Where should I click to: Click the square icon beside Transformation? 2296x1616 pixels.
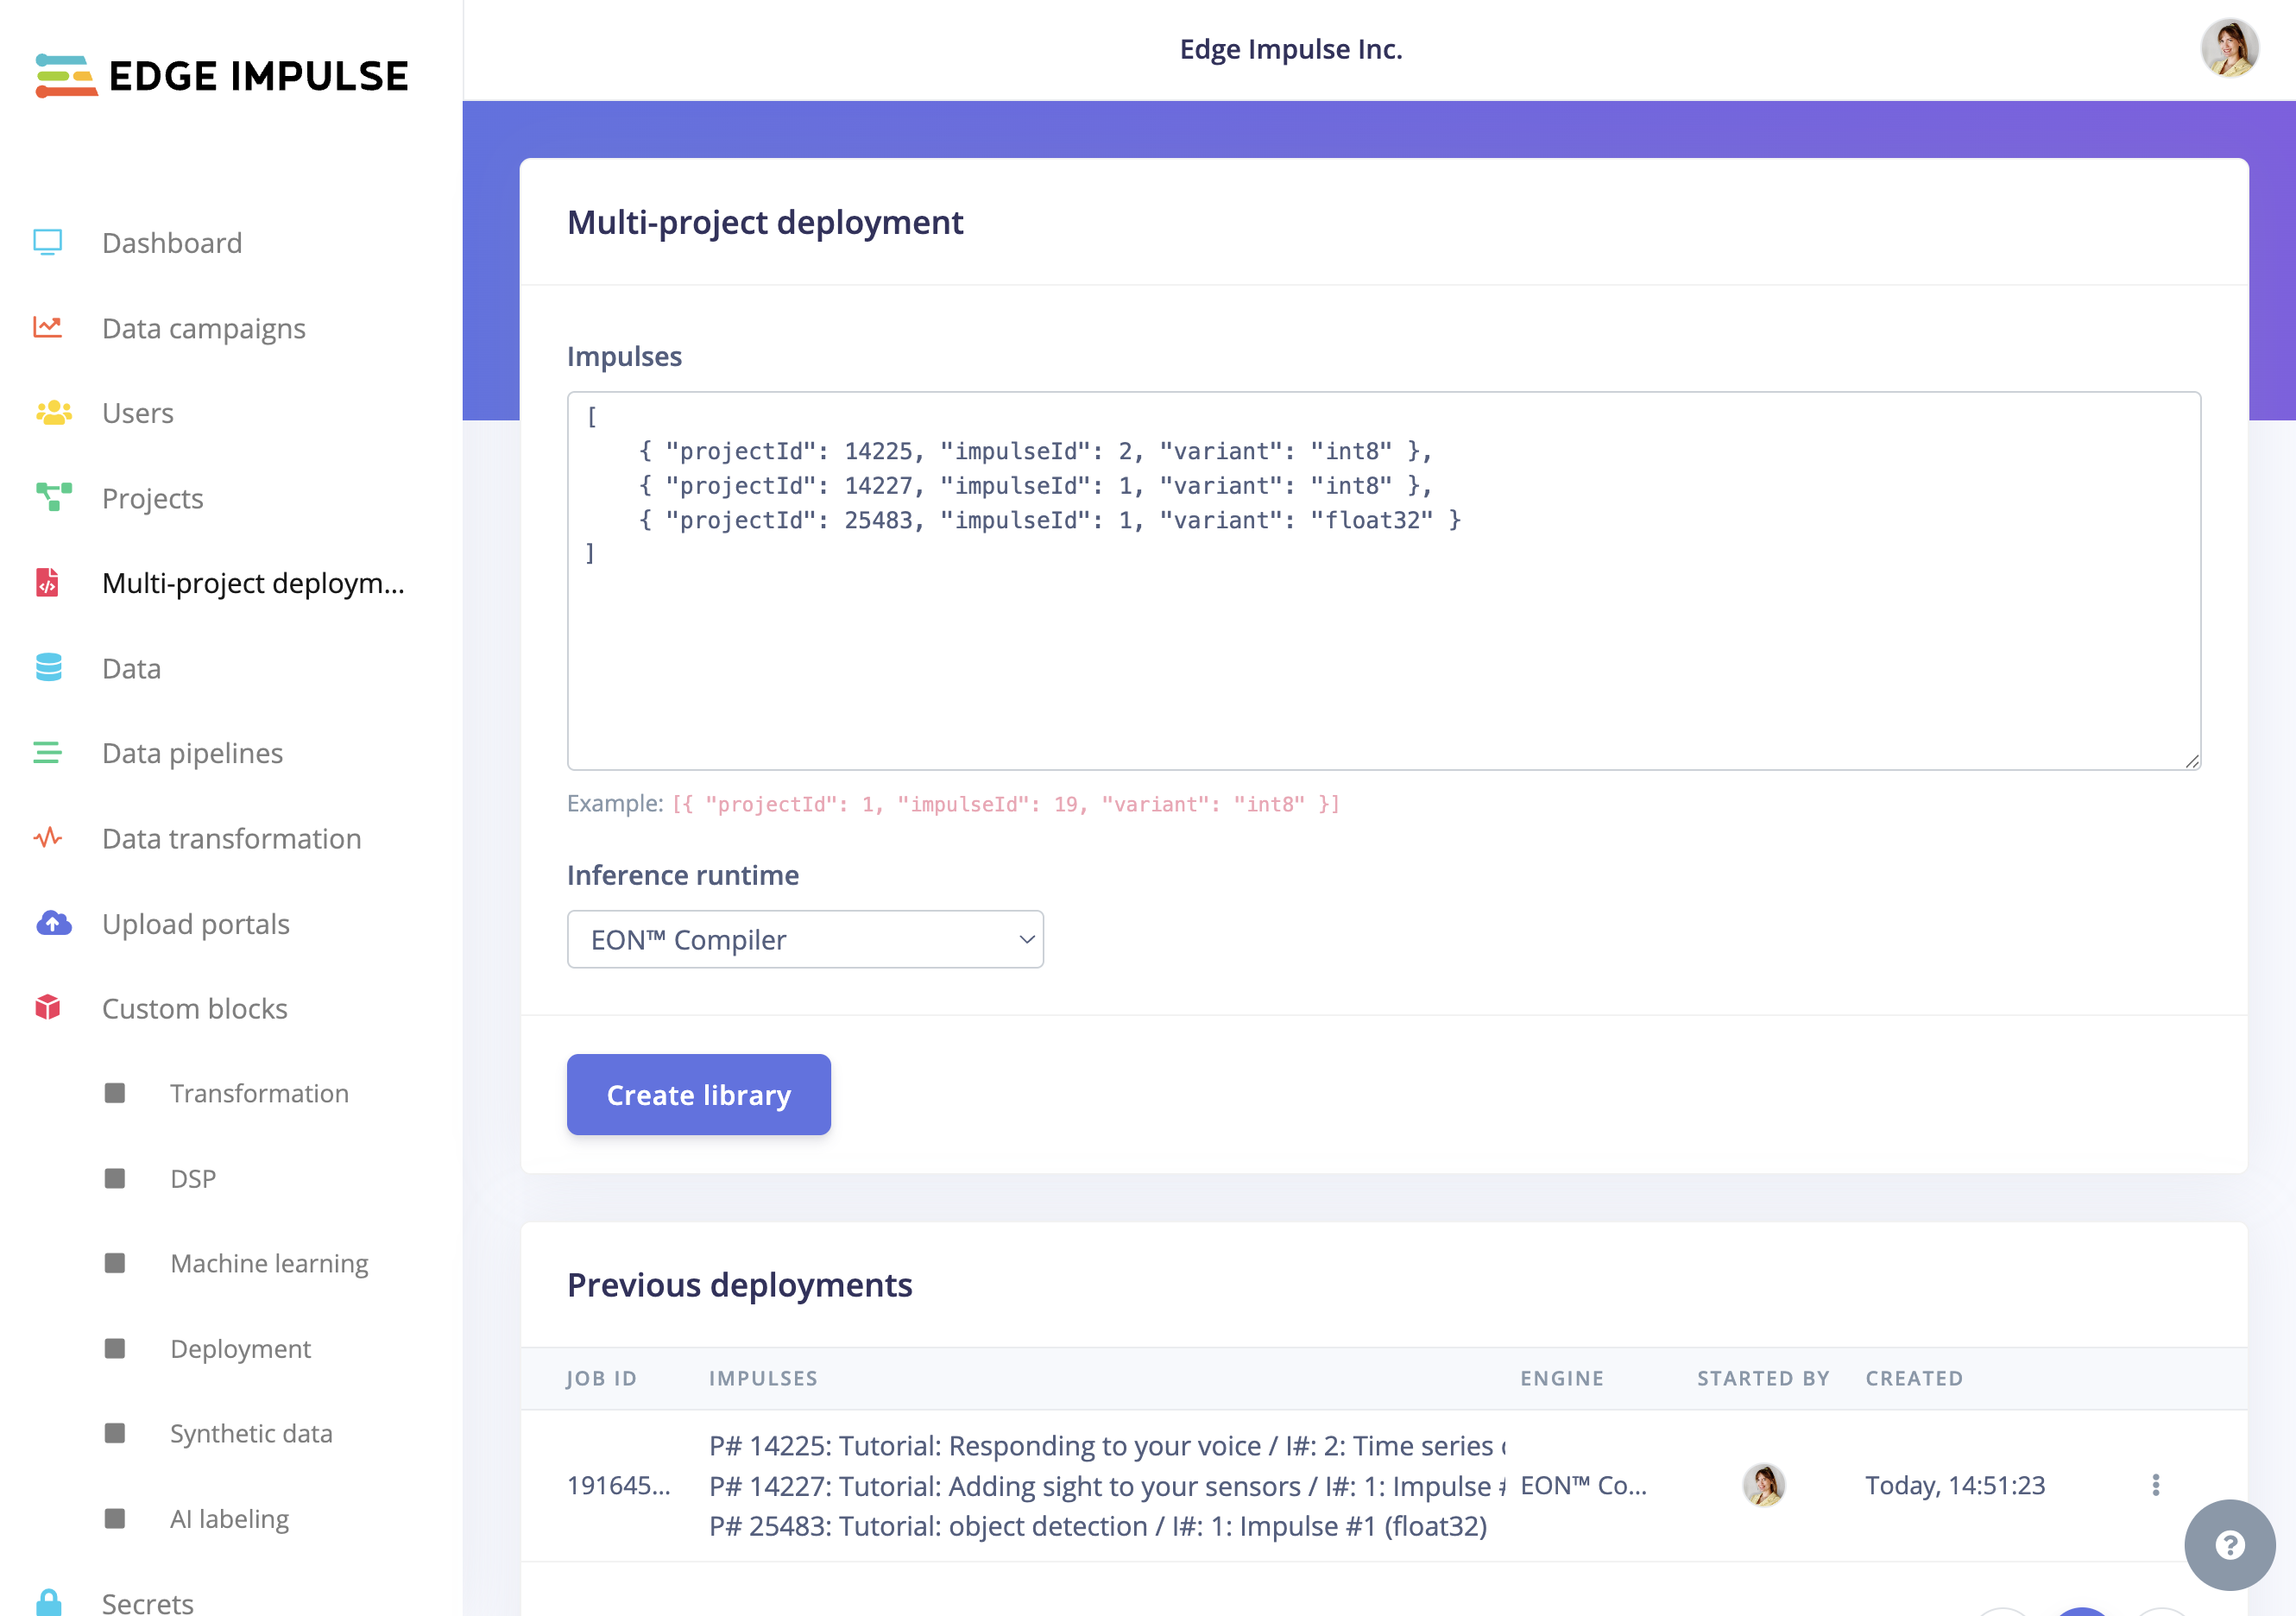[x=115, y=1093]
